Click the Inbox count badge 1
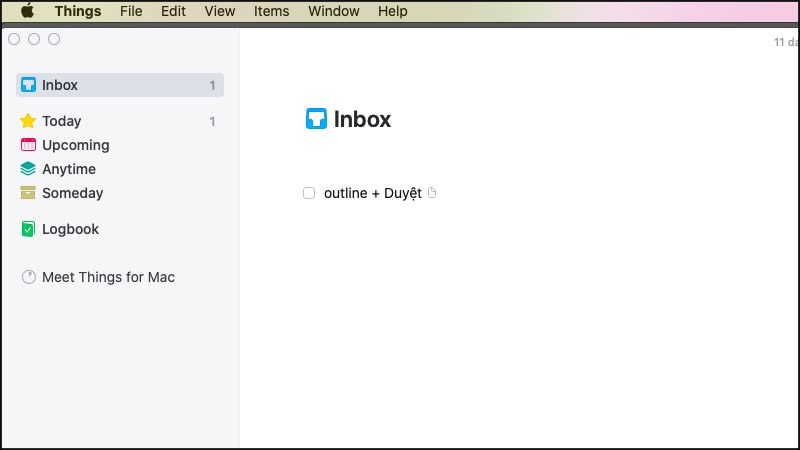This screenshot has width=800, height=450. click(212, 85)
